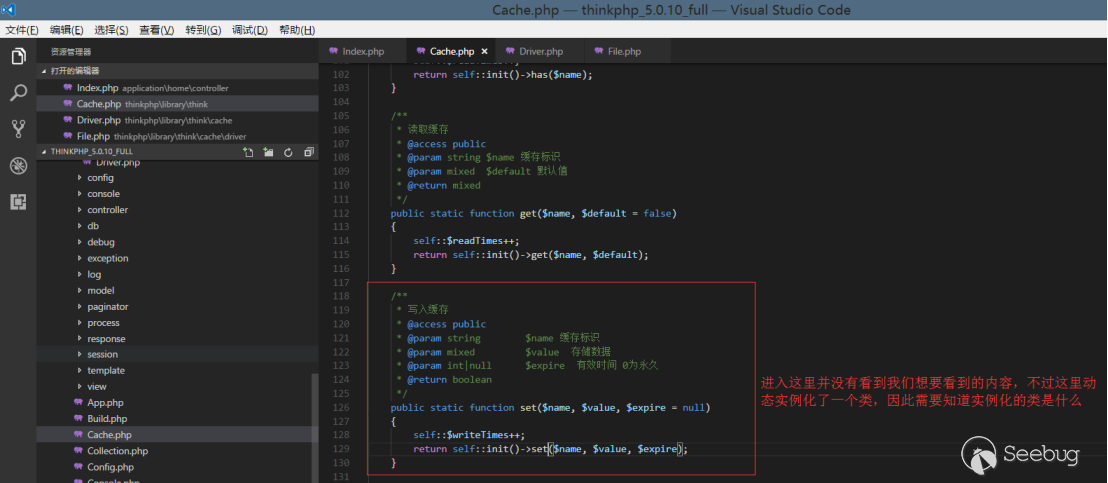The image size is (1108, 483).
Task: Click the init()->has($name) return statement
Action: pyautogui.click(x=503, y=75)
